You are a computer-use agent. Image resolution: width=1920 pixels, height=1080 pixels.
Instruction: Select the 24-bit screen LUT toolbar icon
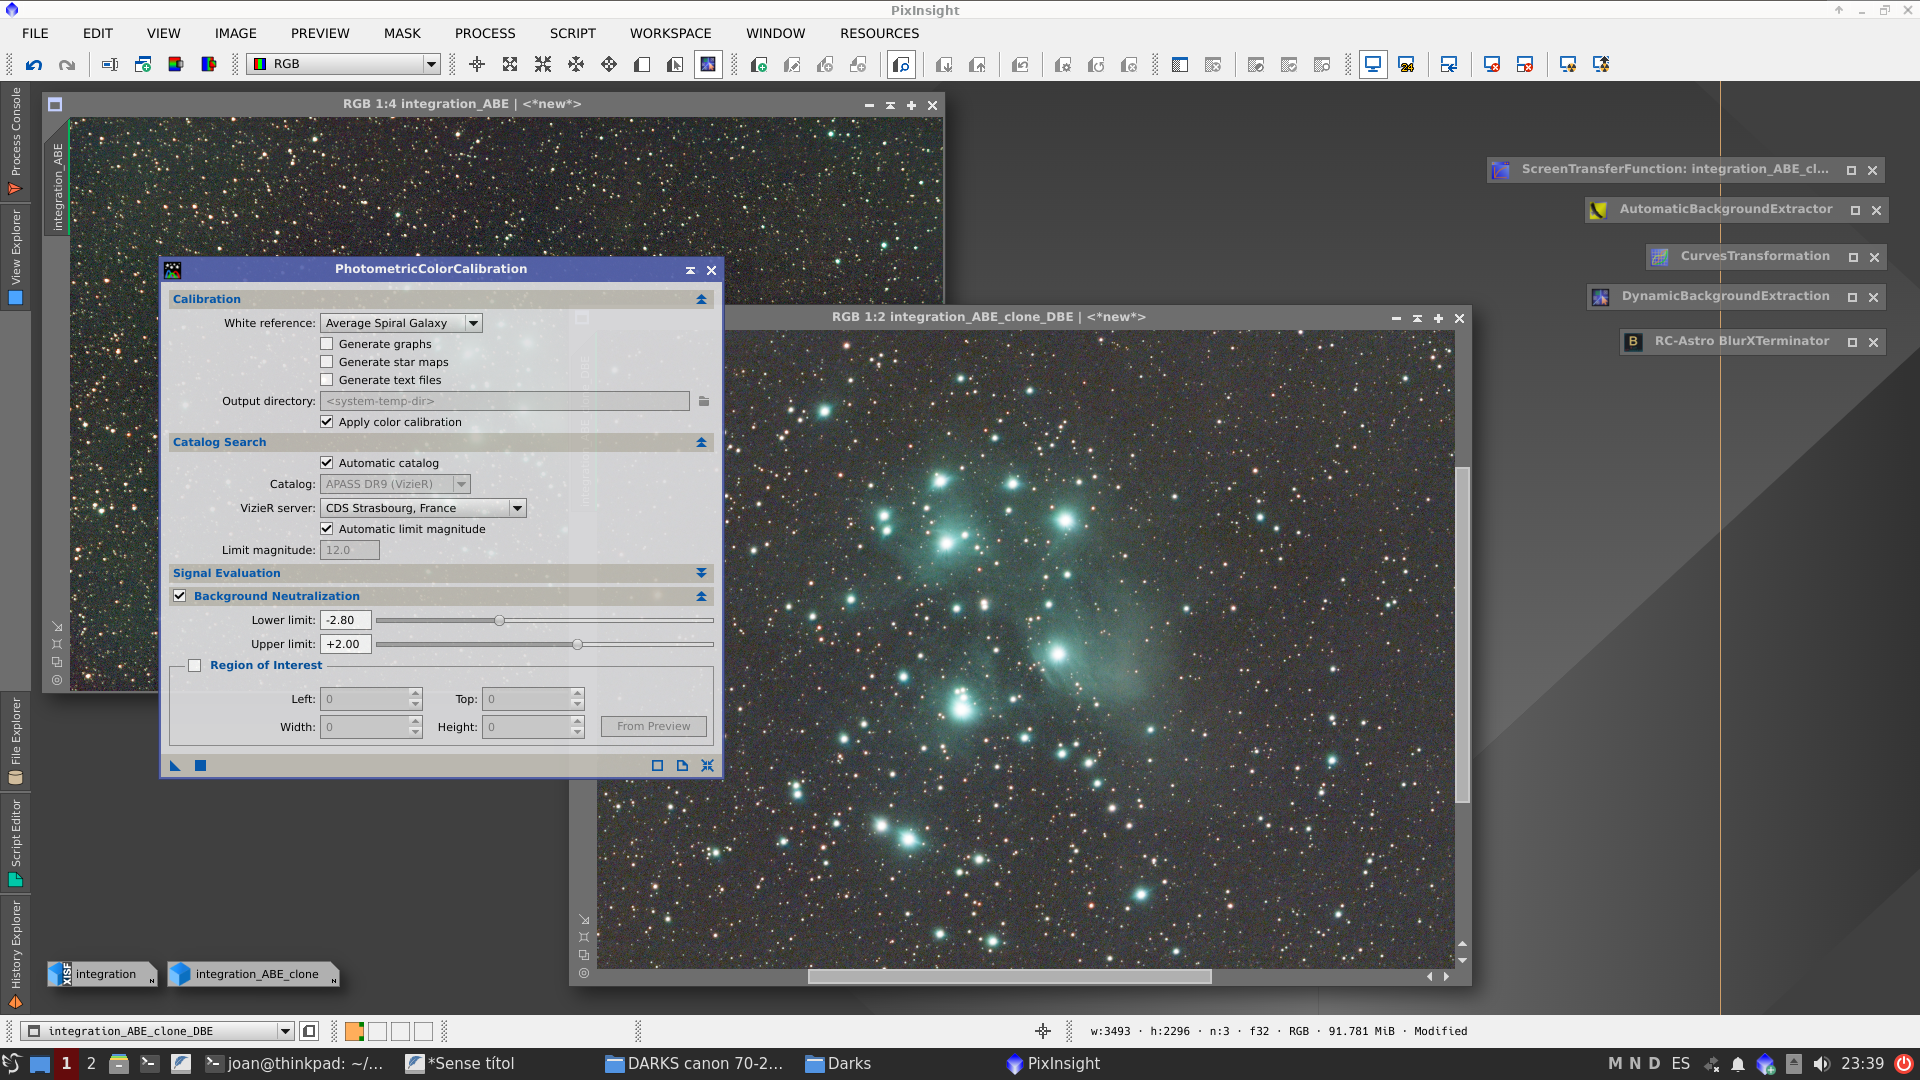pyautogui.click(x=1408, y=64)
